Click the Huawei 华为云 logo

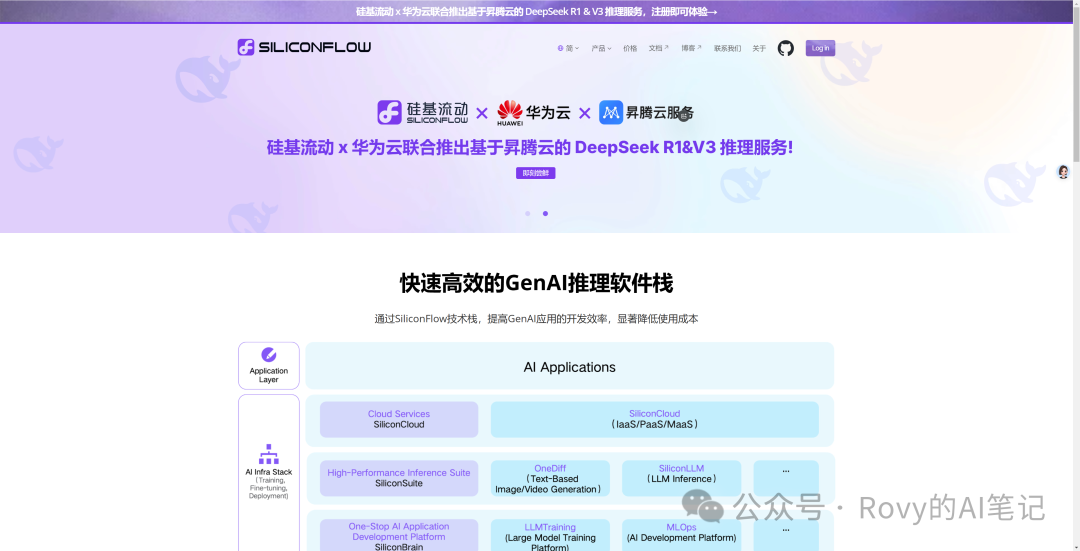(534, 113)
